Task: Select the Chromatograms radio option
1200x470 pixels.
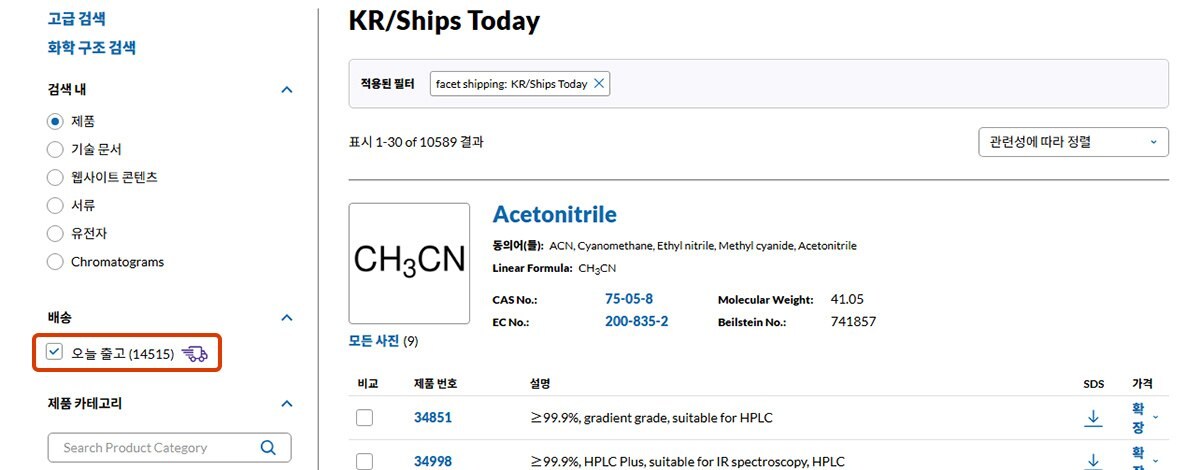Action: [55, 262]
